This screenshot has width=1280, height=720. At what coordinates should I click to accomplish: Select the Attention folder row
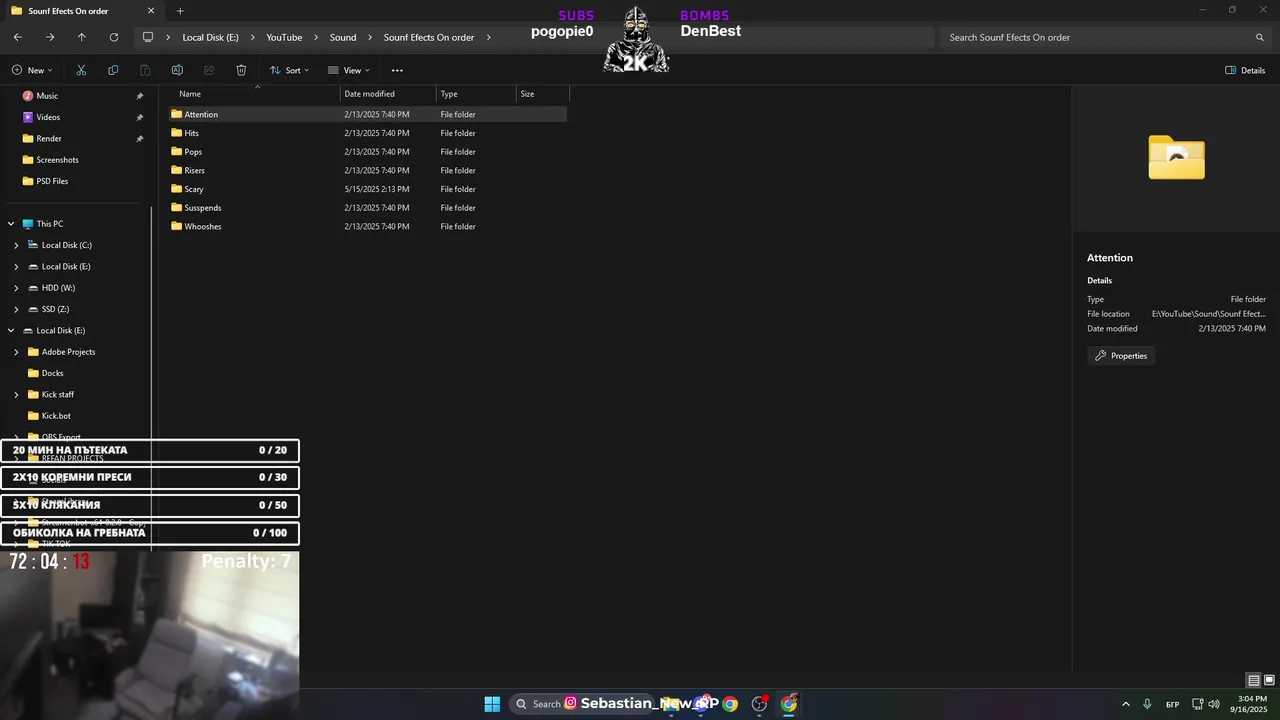coord(366,114)
